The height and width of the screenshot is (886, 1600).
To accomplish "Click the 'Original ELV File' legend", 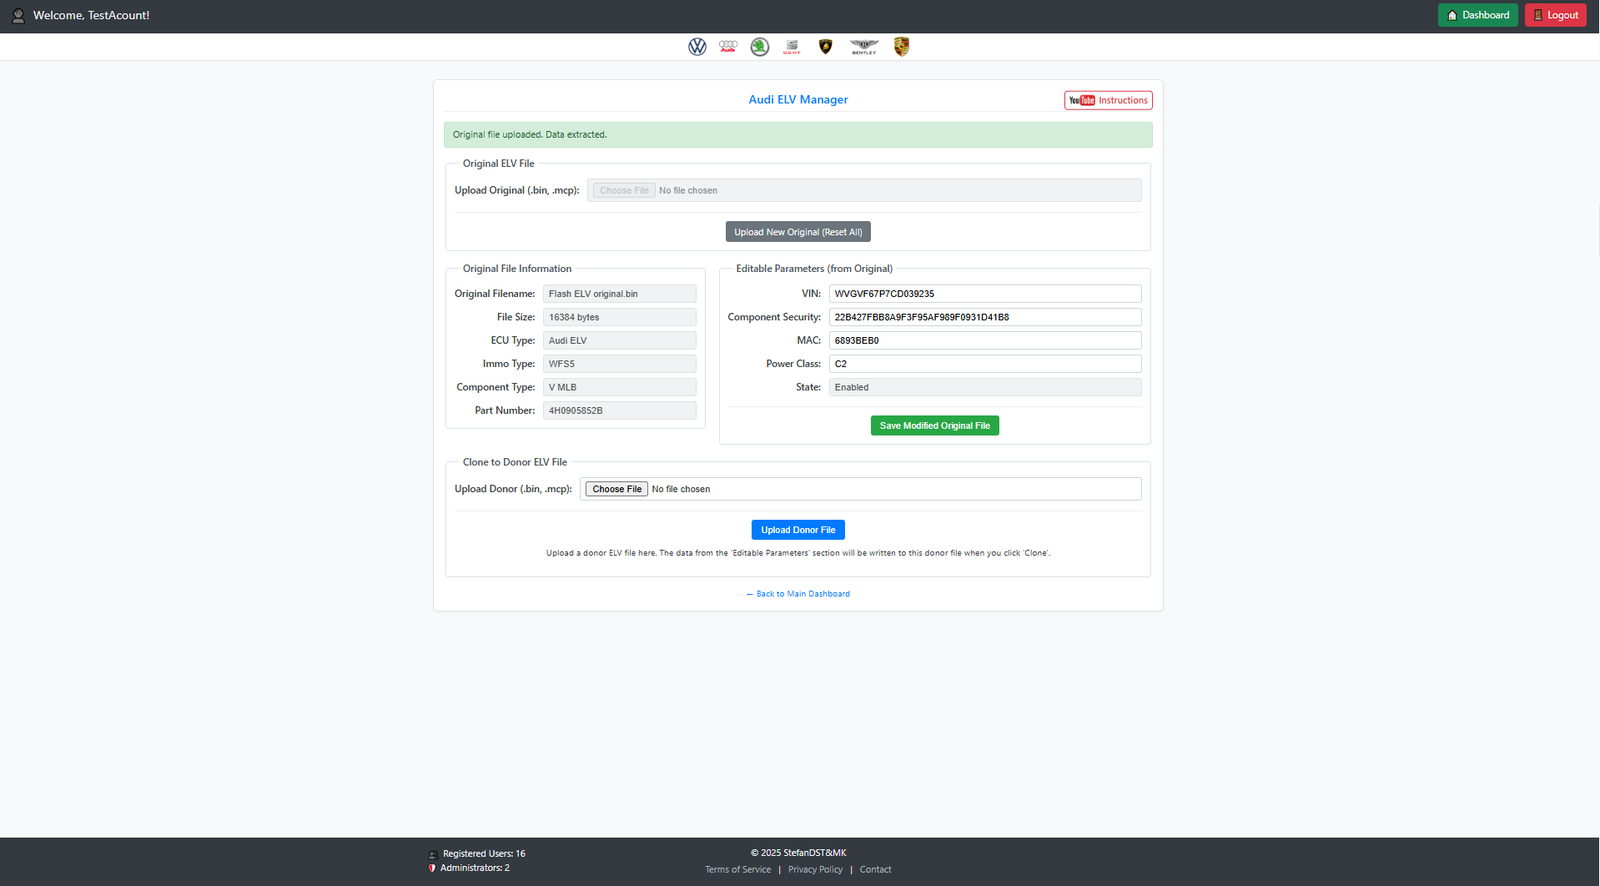I will [x=498, y=164].
